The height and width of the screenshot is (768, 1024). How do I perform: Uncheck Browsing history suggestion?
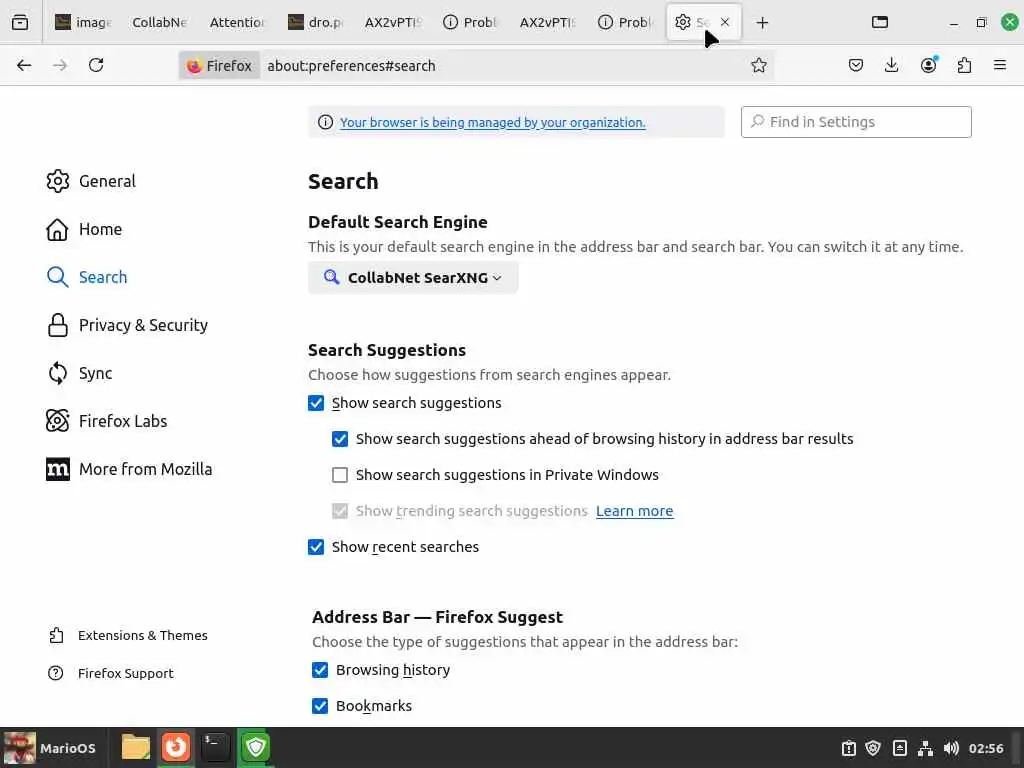(x=320, y=670)
